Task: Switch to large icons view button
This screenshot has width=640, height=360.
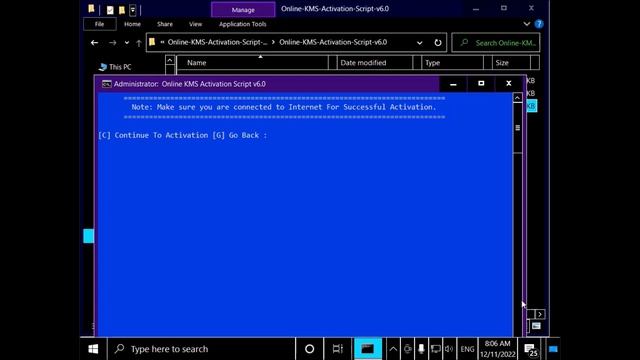Action: coord(536,326)
